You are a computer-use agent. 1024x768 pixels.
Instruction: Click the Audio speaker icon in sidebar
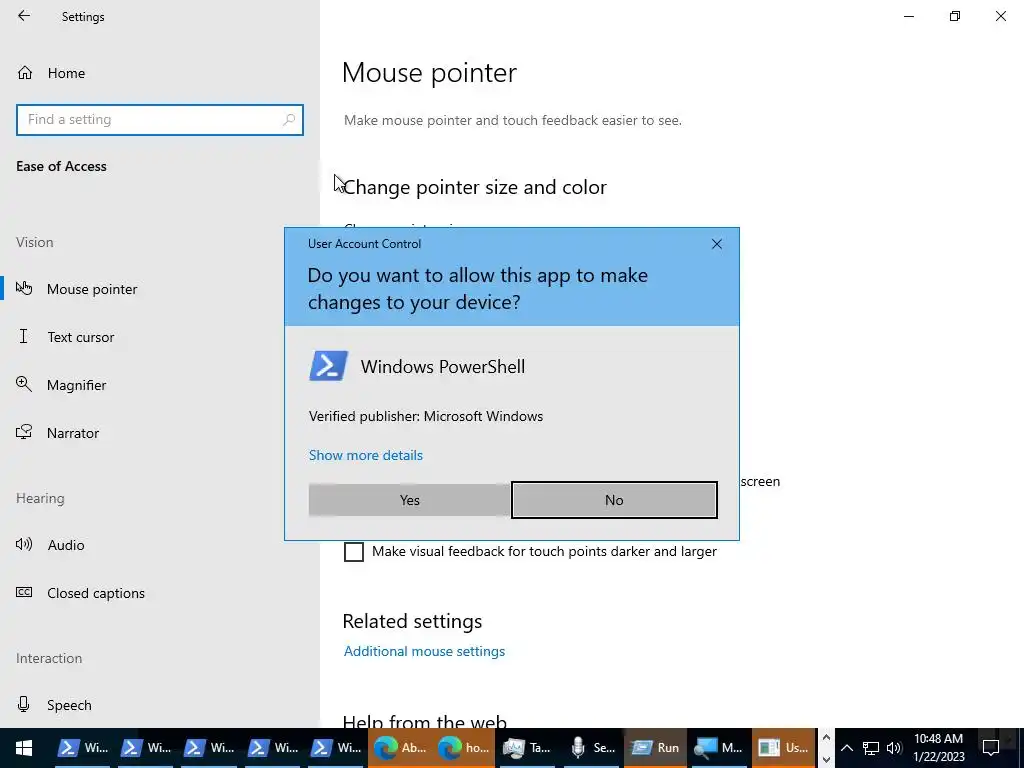[24, 544]
